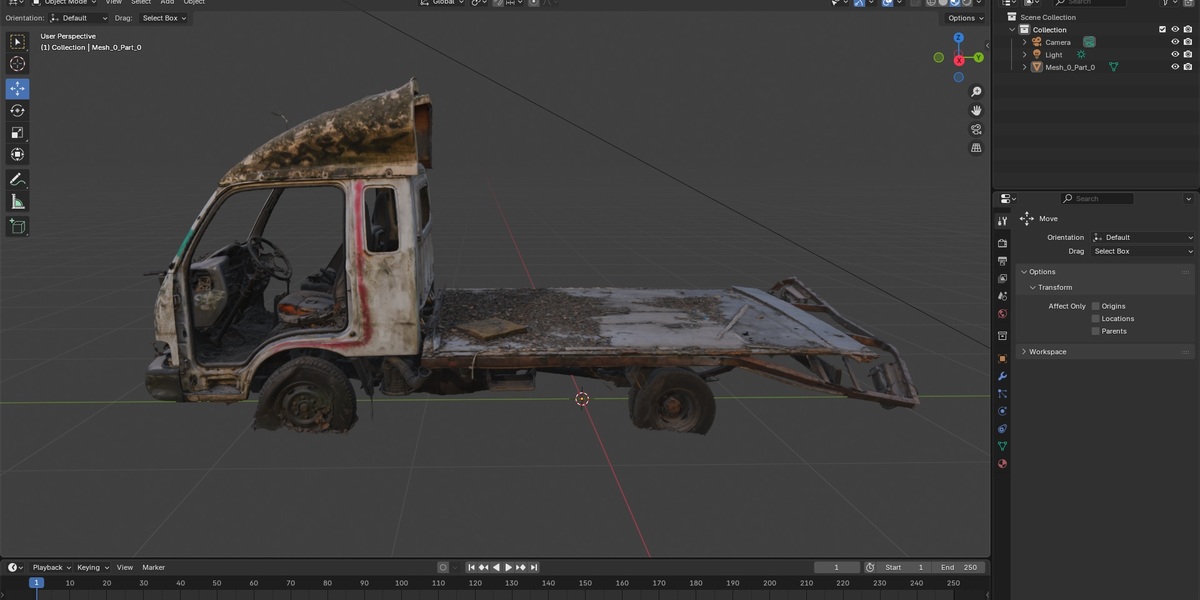The height and width of the screenshot is (600, 1200).
Task: Activate the Add Cube tool
Action: click(x=17, y=227)
